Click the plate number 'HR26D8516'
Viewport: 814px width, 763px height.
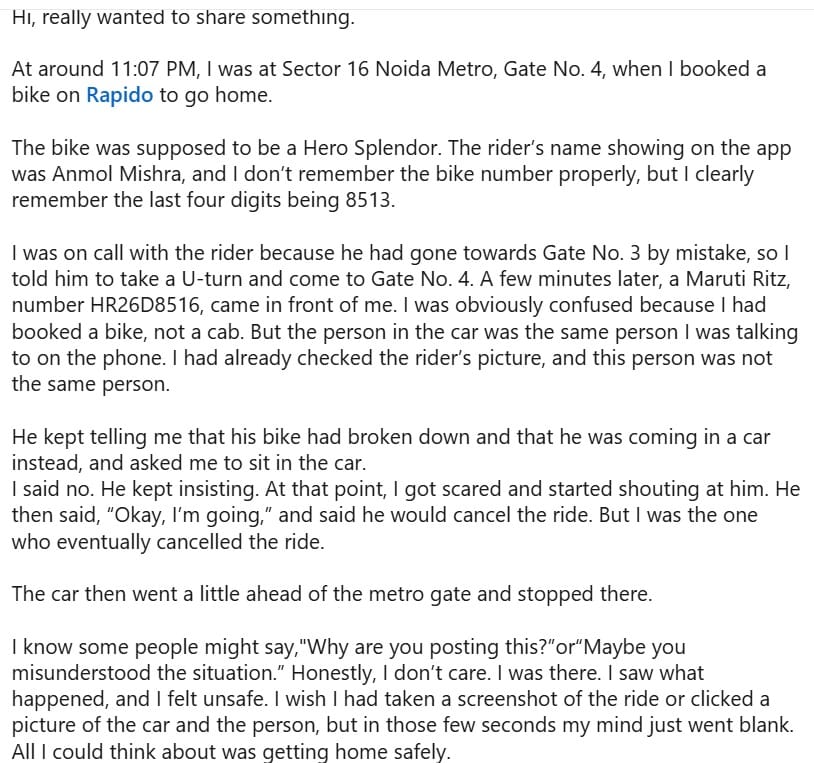(x=145, y=305)
